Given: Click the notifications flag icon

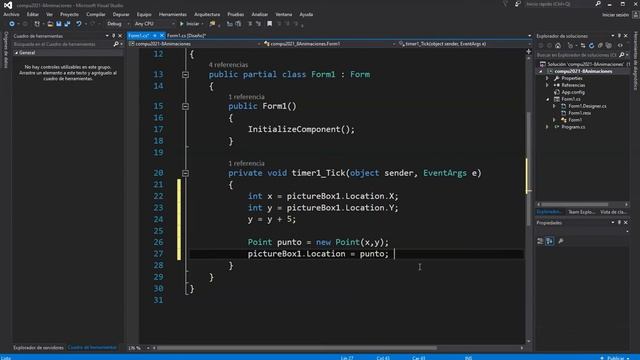Looking at the screenshot, I should tap(505, 4).
